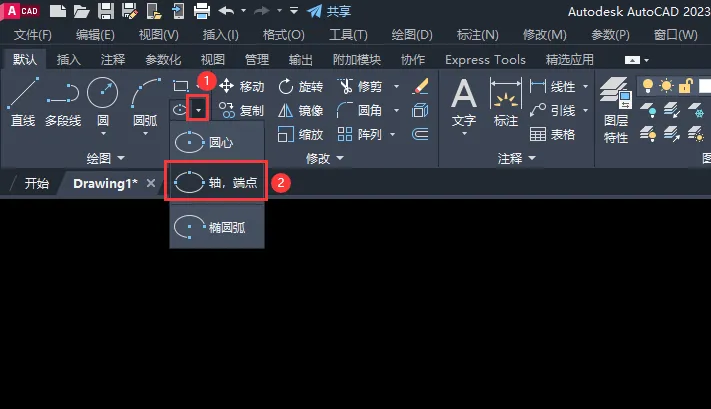Click the 引线 leader tool
This screenshot has height=409, width=711.
(x=552, y=110)
